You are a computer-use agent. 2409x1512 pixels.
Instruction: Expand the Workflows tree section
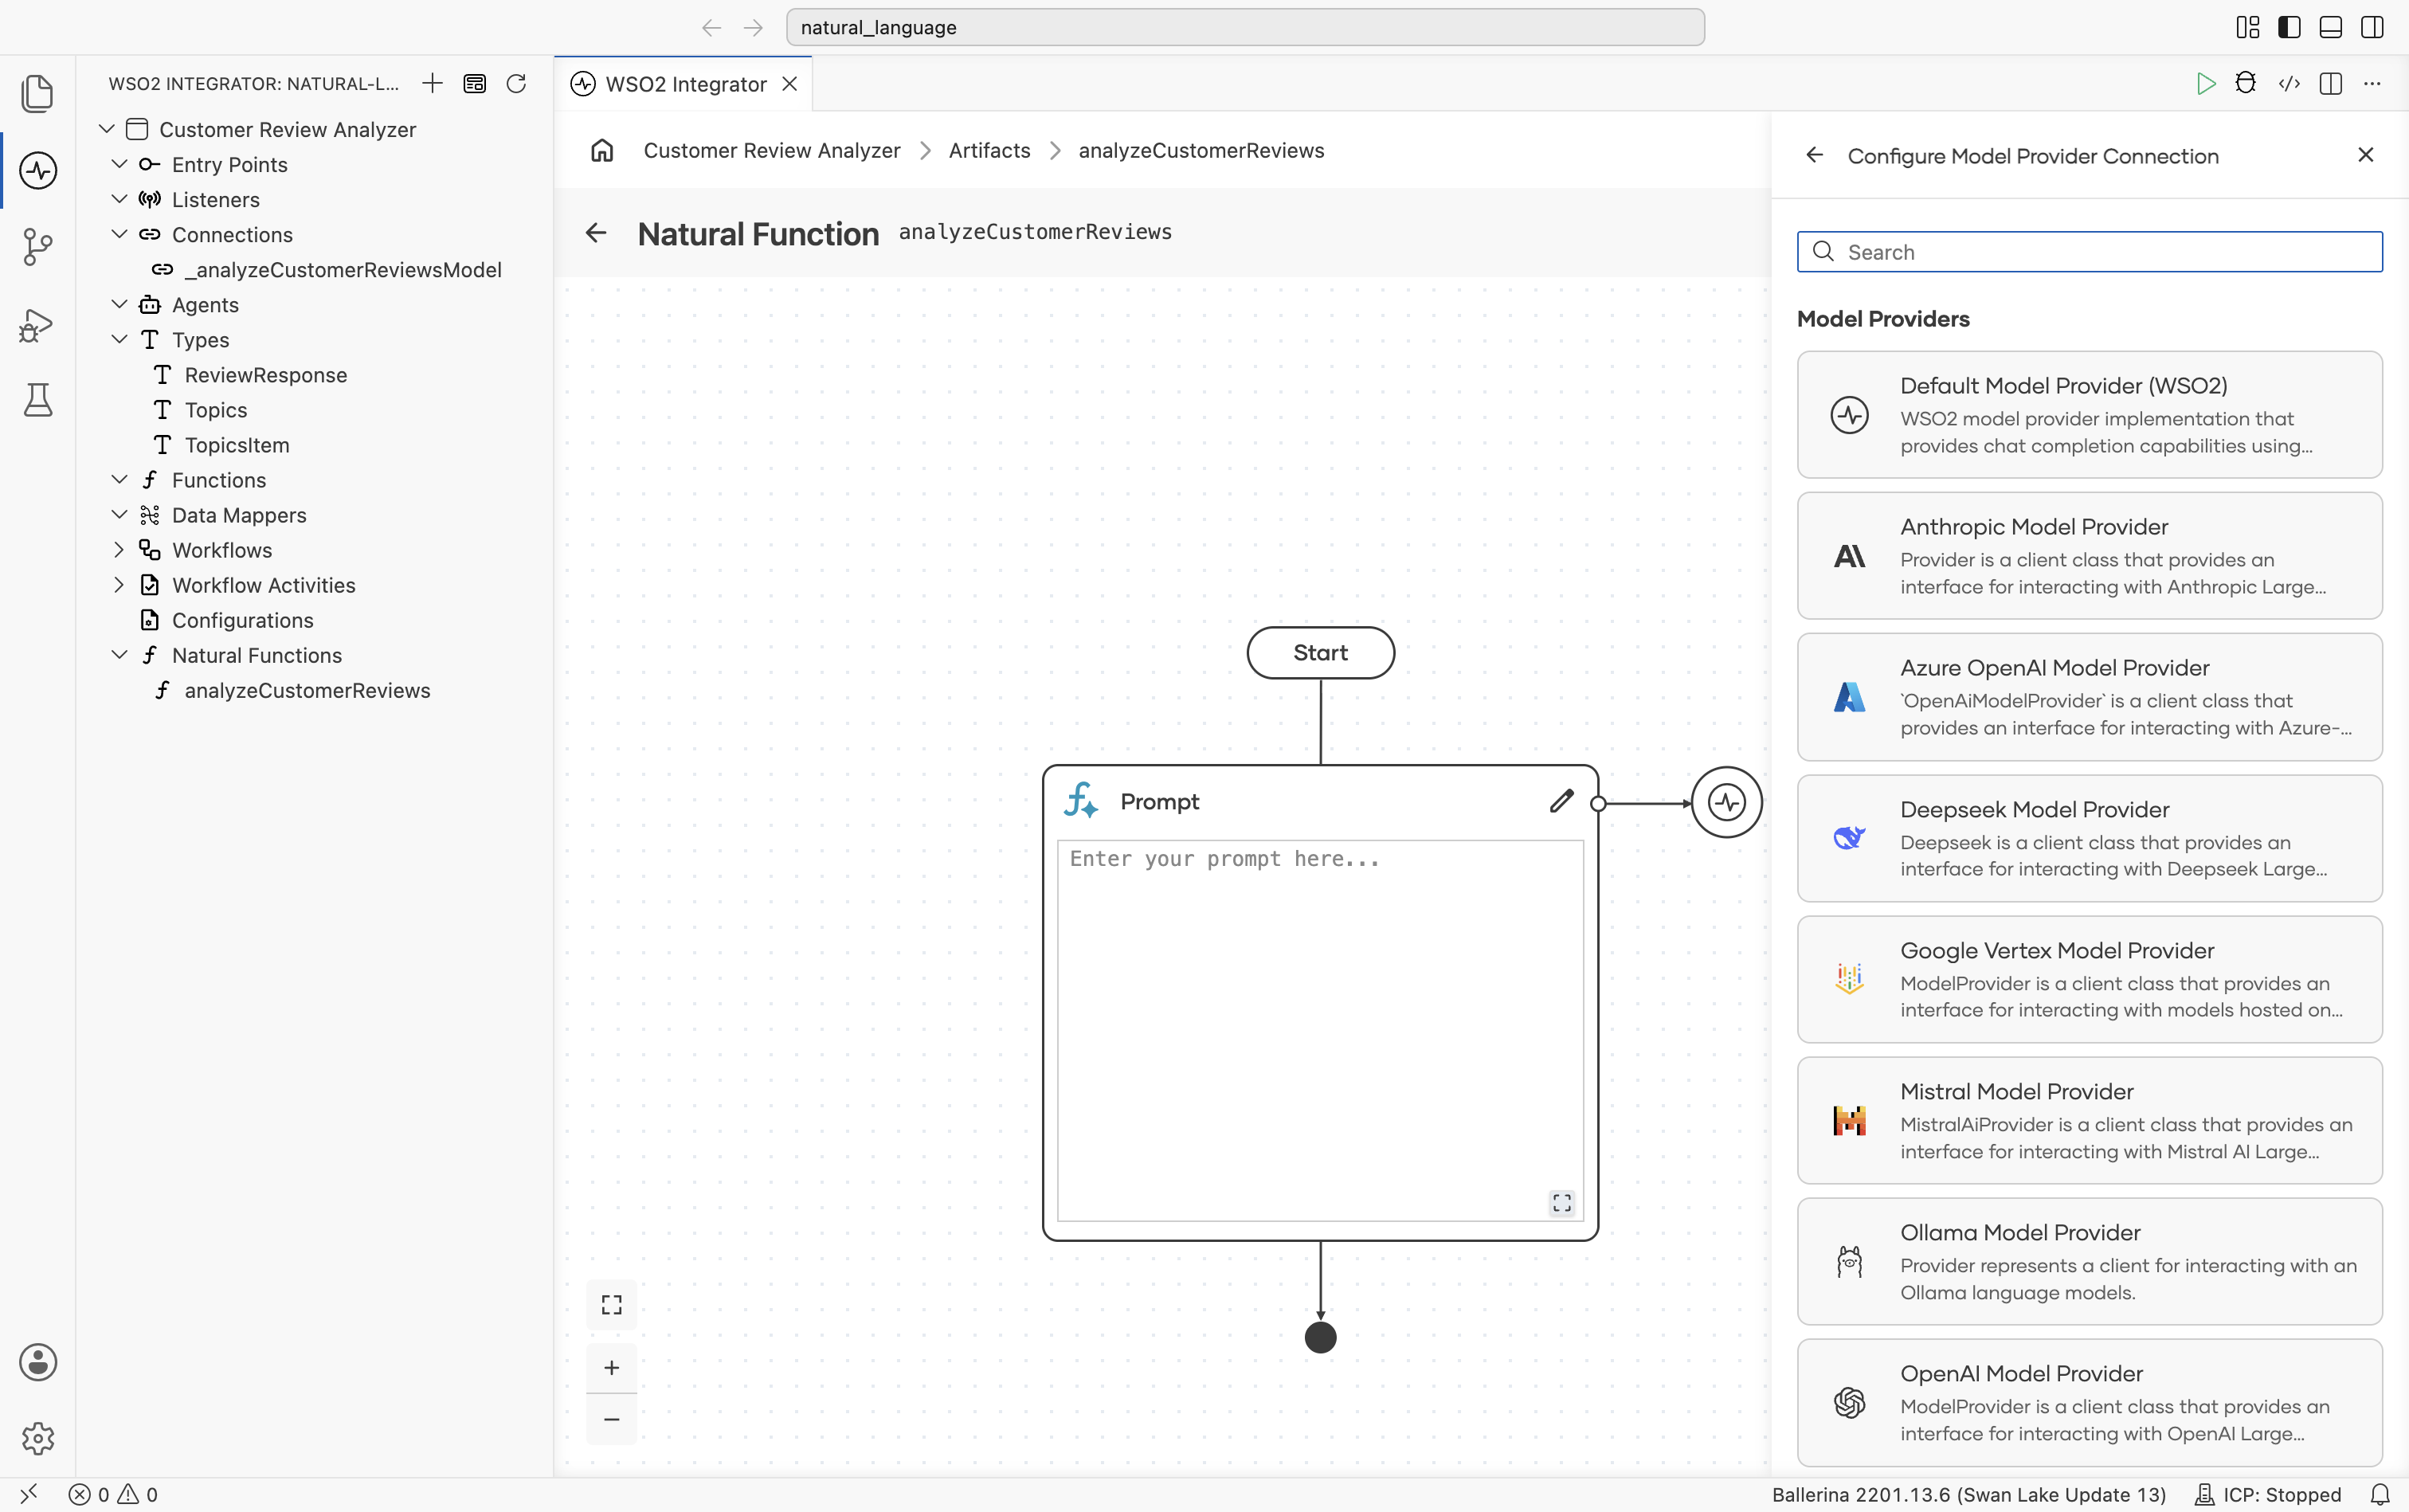click(119, 549)
